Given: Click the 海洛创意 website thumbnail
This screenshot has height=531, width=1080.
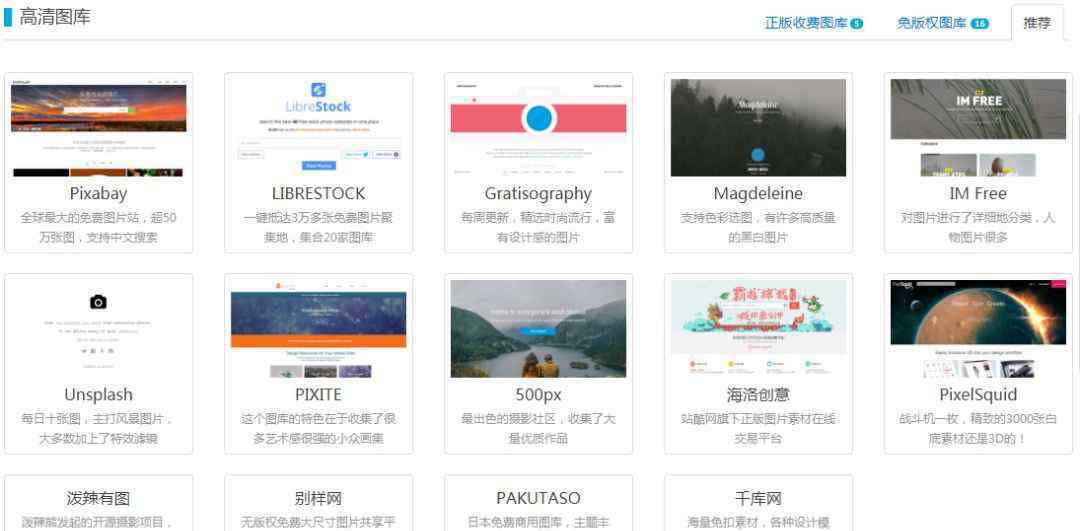Looking at the screenshot, I should [x=758, y=329].
